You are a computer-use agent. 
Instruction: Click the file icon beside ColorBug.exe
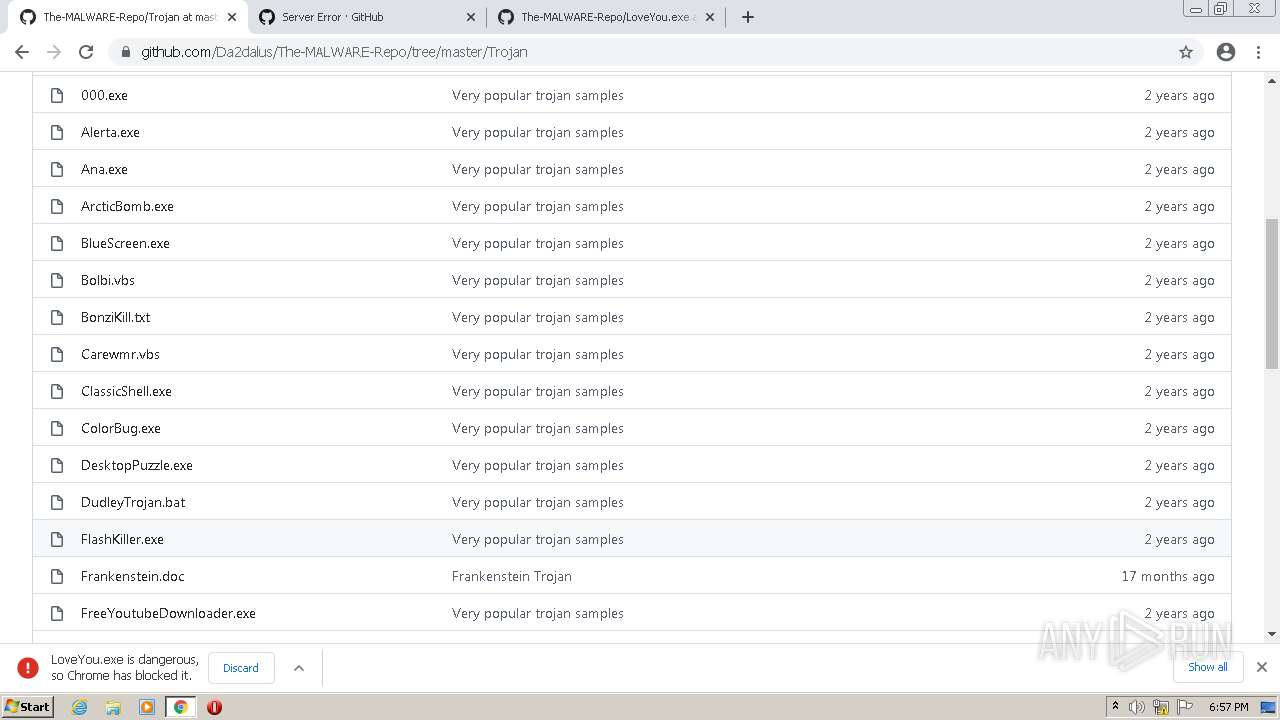pos(57,428)
